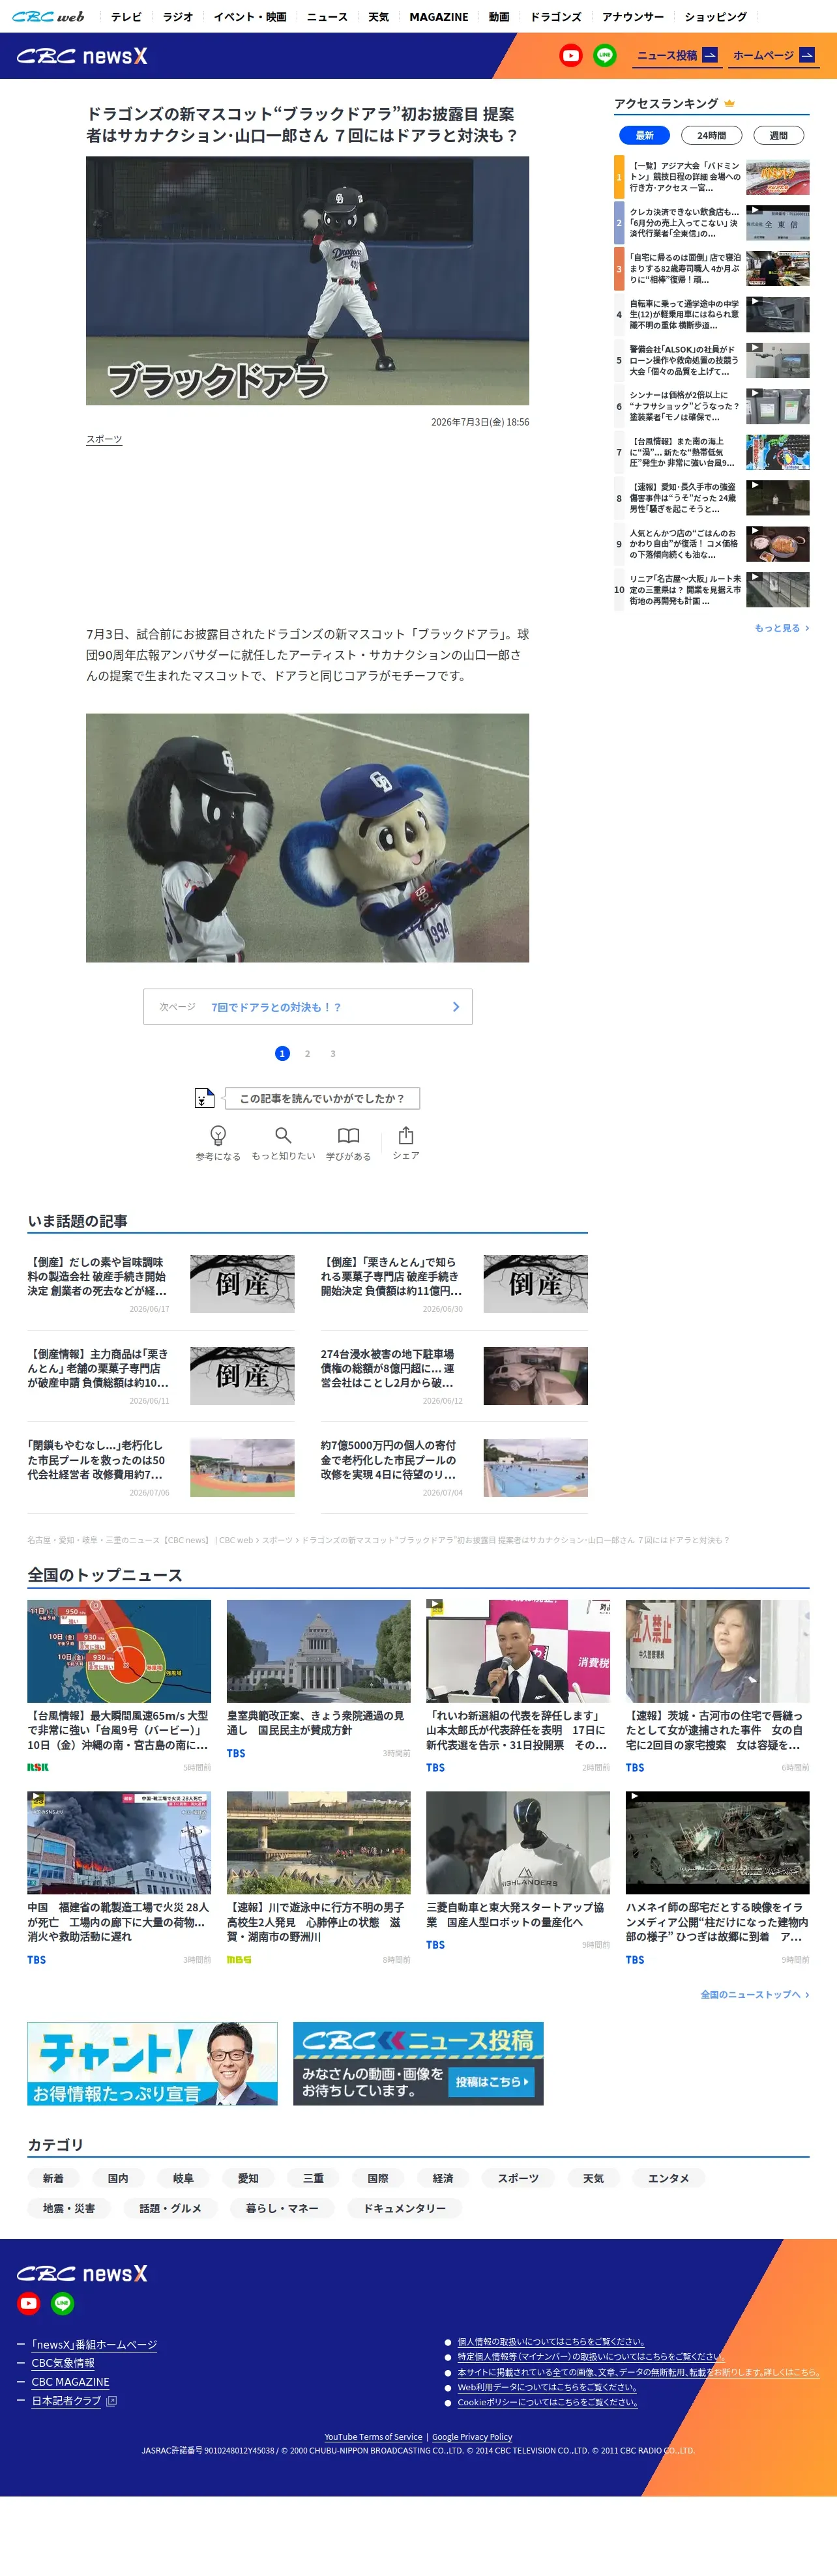Click the ニュース投稿 header button
This screenshot has width=837, height=2576.
tap(677, 56)
